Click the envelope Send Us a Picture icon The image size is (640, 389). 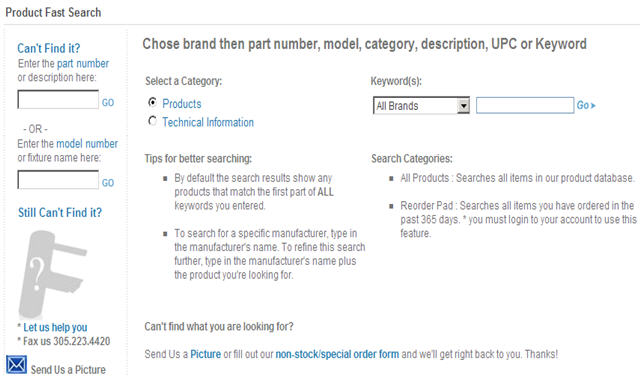16,365
